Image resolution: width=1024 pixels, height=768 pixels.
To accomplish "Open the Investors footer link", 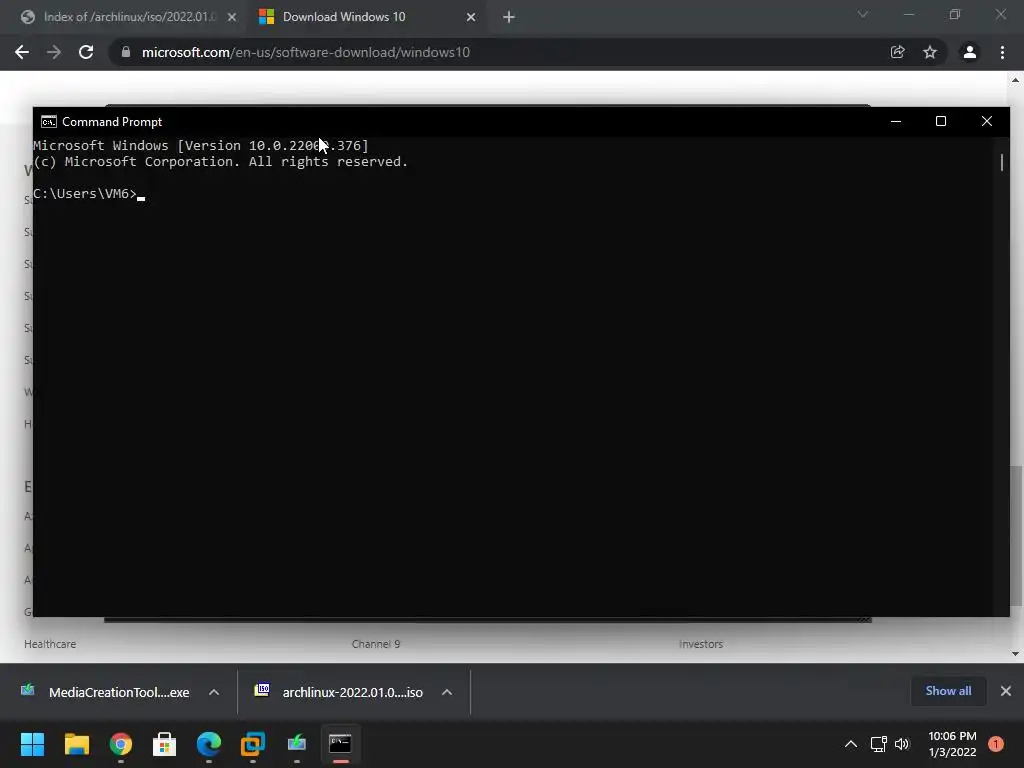I will tap(701, 644).
